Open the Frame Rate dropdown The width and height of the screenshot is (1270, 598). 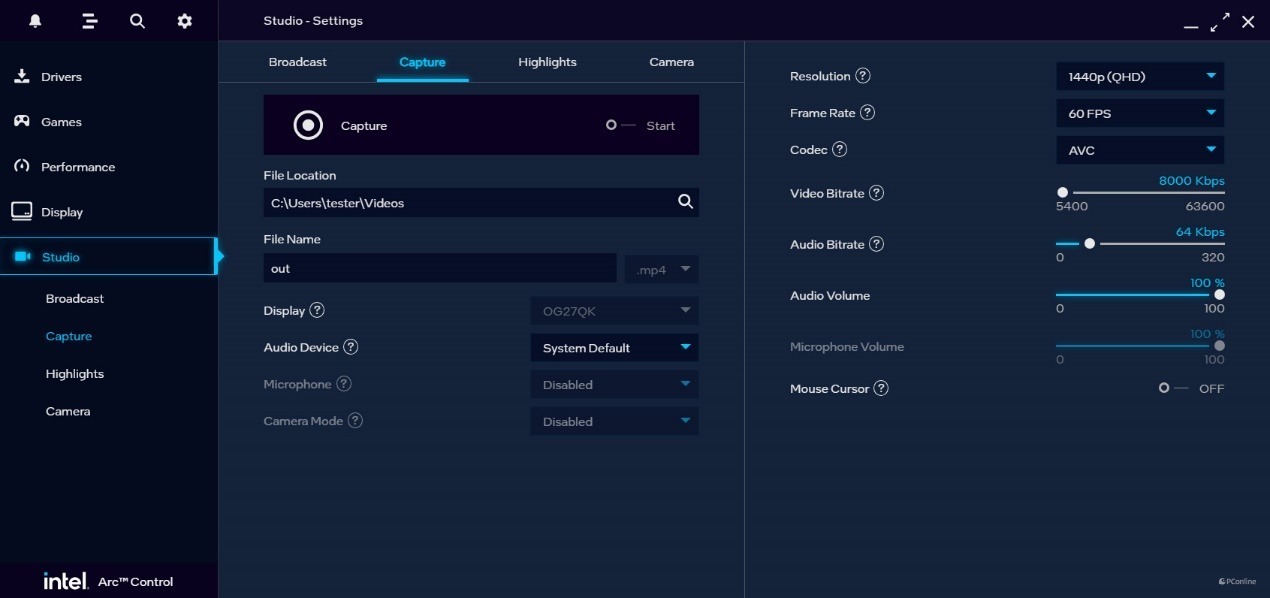point(1139,114)
